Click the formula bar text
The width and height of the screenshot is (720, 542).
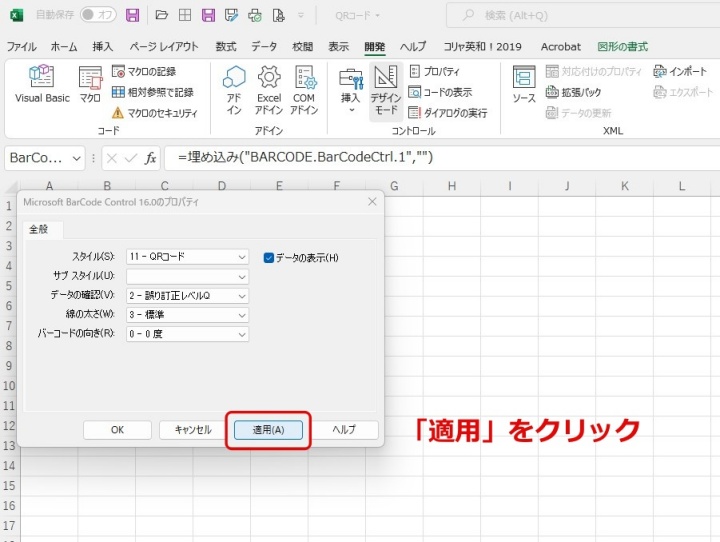[305, 158]
